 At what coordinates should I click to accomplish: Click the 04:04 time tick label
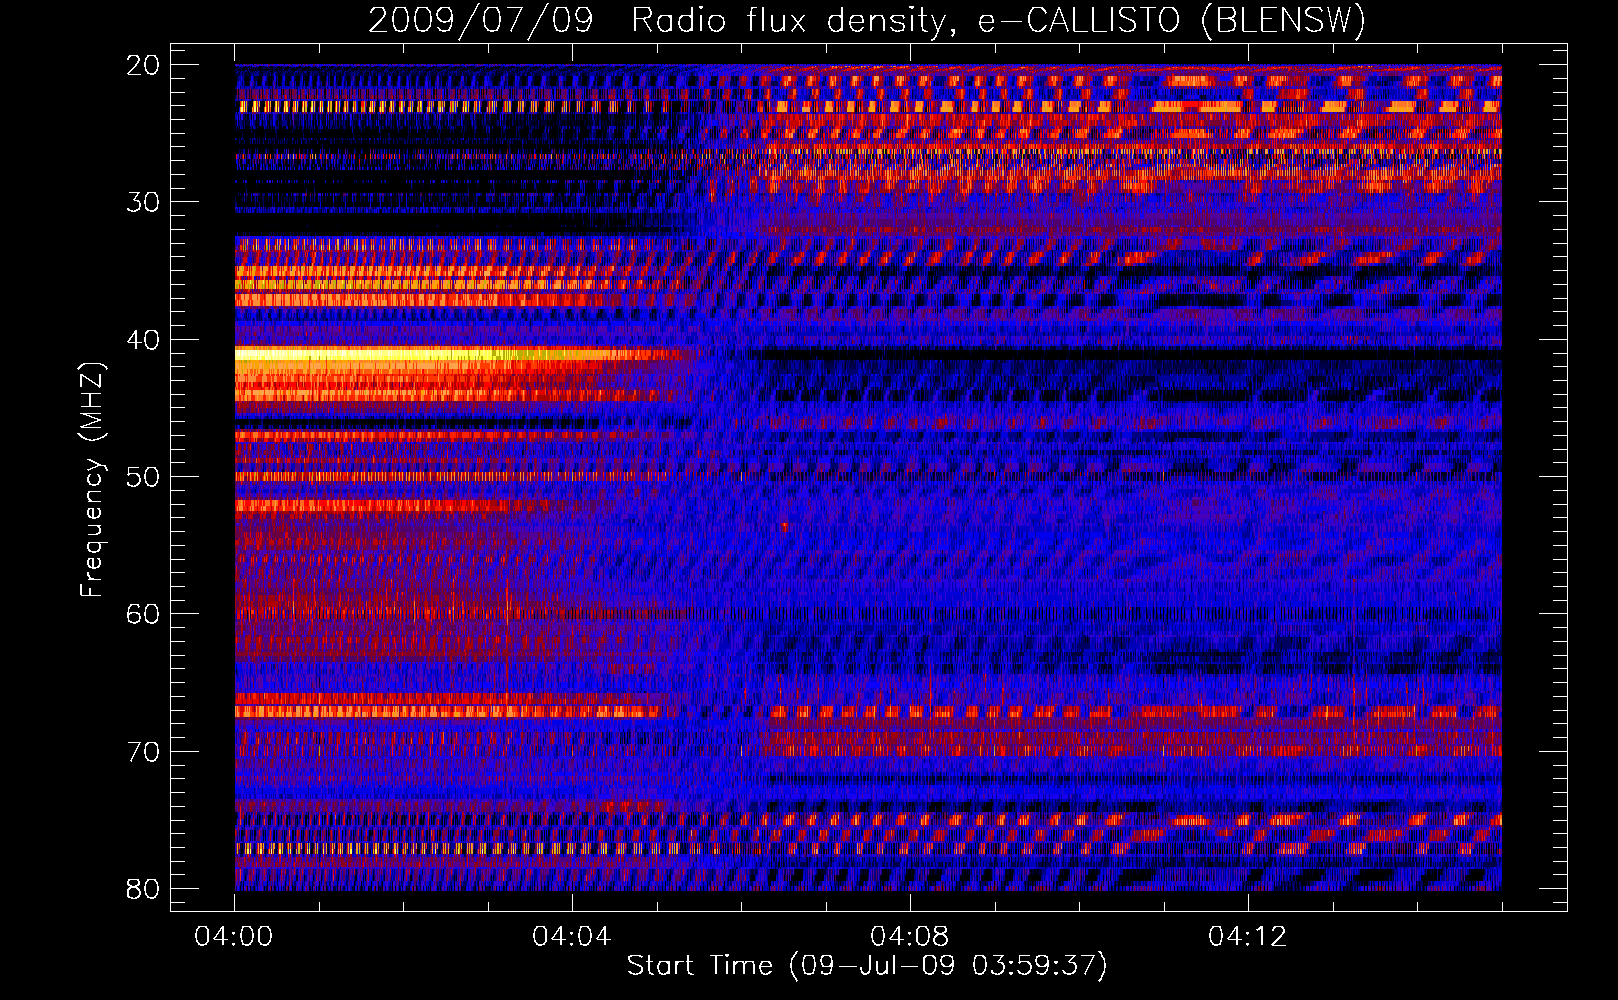[572, 937]
